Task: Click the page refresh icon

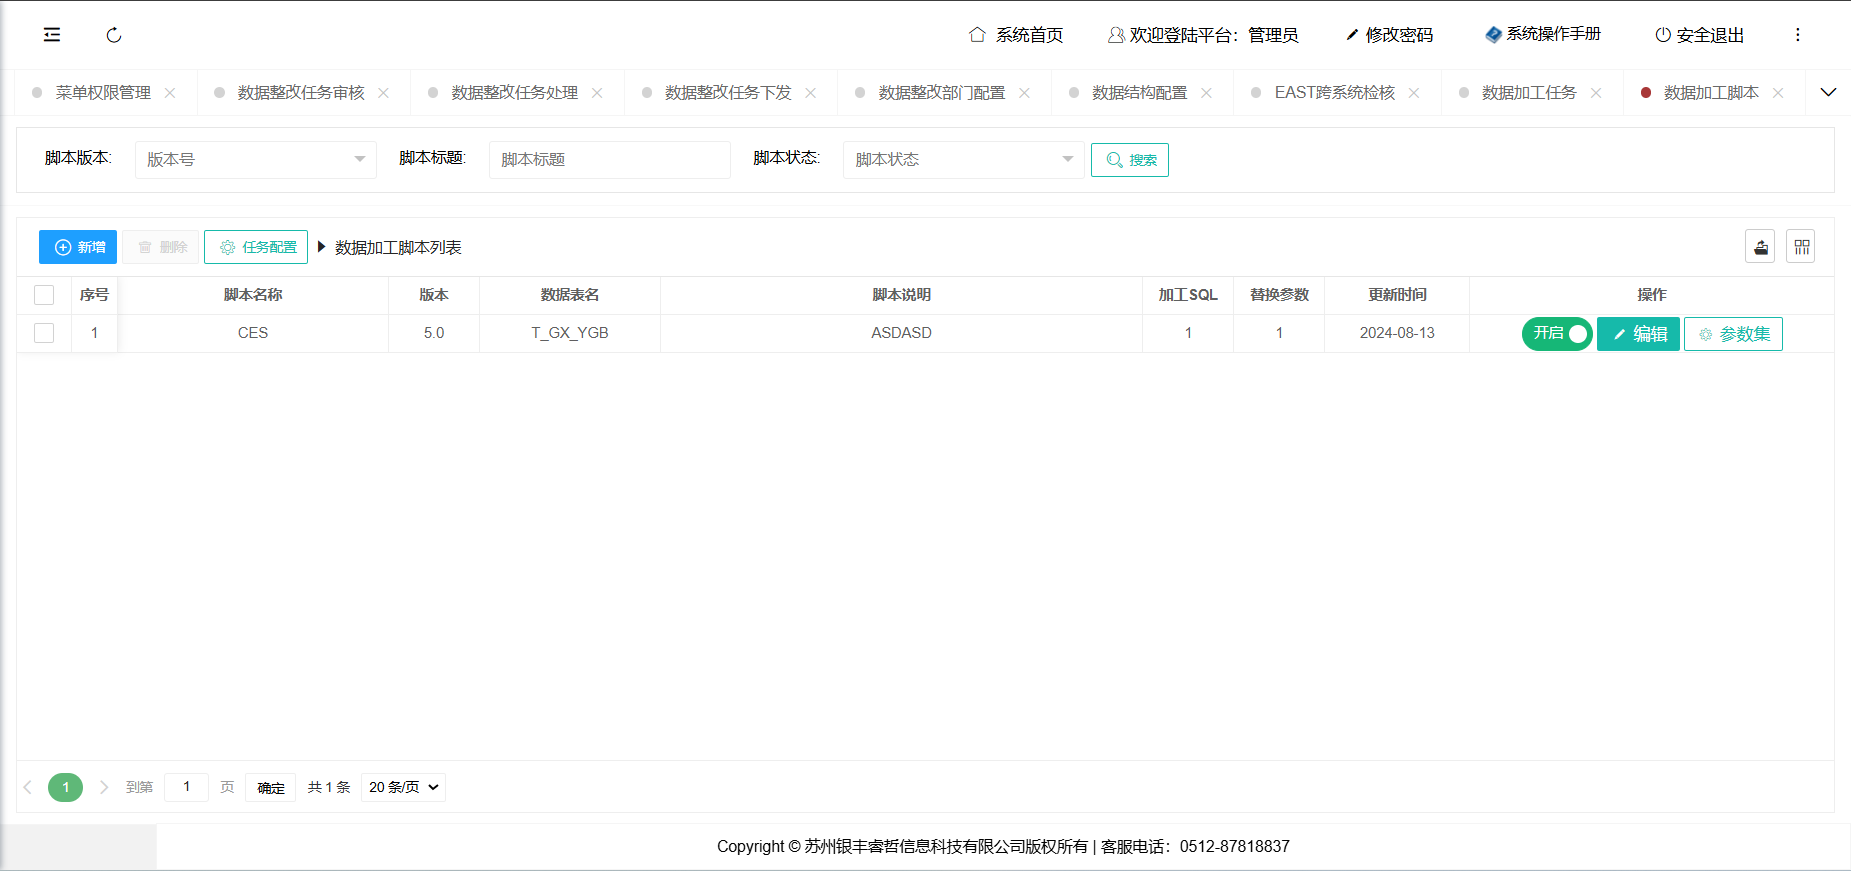Action: pyautogui.click(x=114, y=35)
